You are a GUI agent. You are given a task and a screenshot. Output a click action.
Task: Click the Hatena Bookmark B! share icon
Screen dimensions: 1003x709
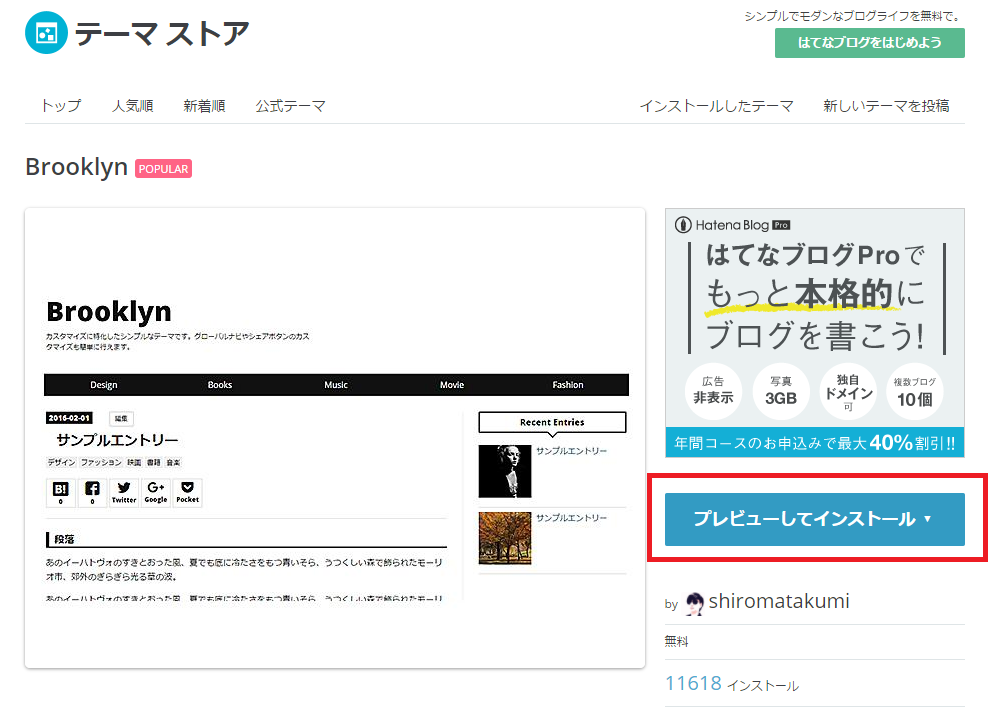[60, 493]
